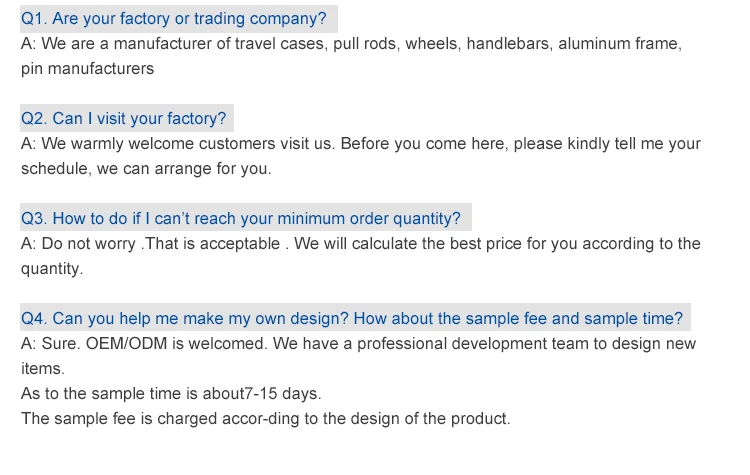The image size is (750, 475).
Task: Click the word 'quantity.' ending the Q3 answer
Action: (52, 269)
